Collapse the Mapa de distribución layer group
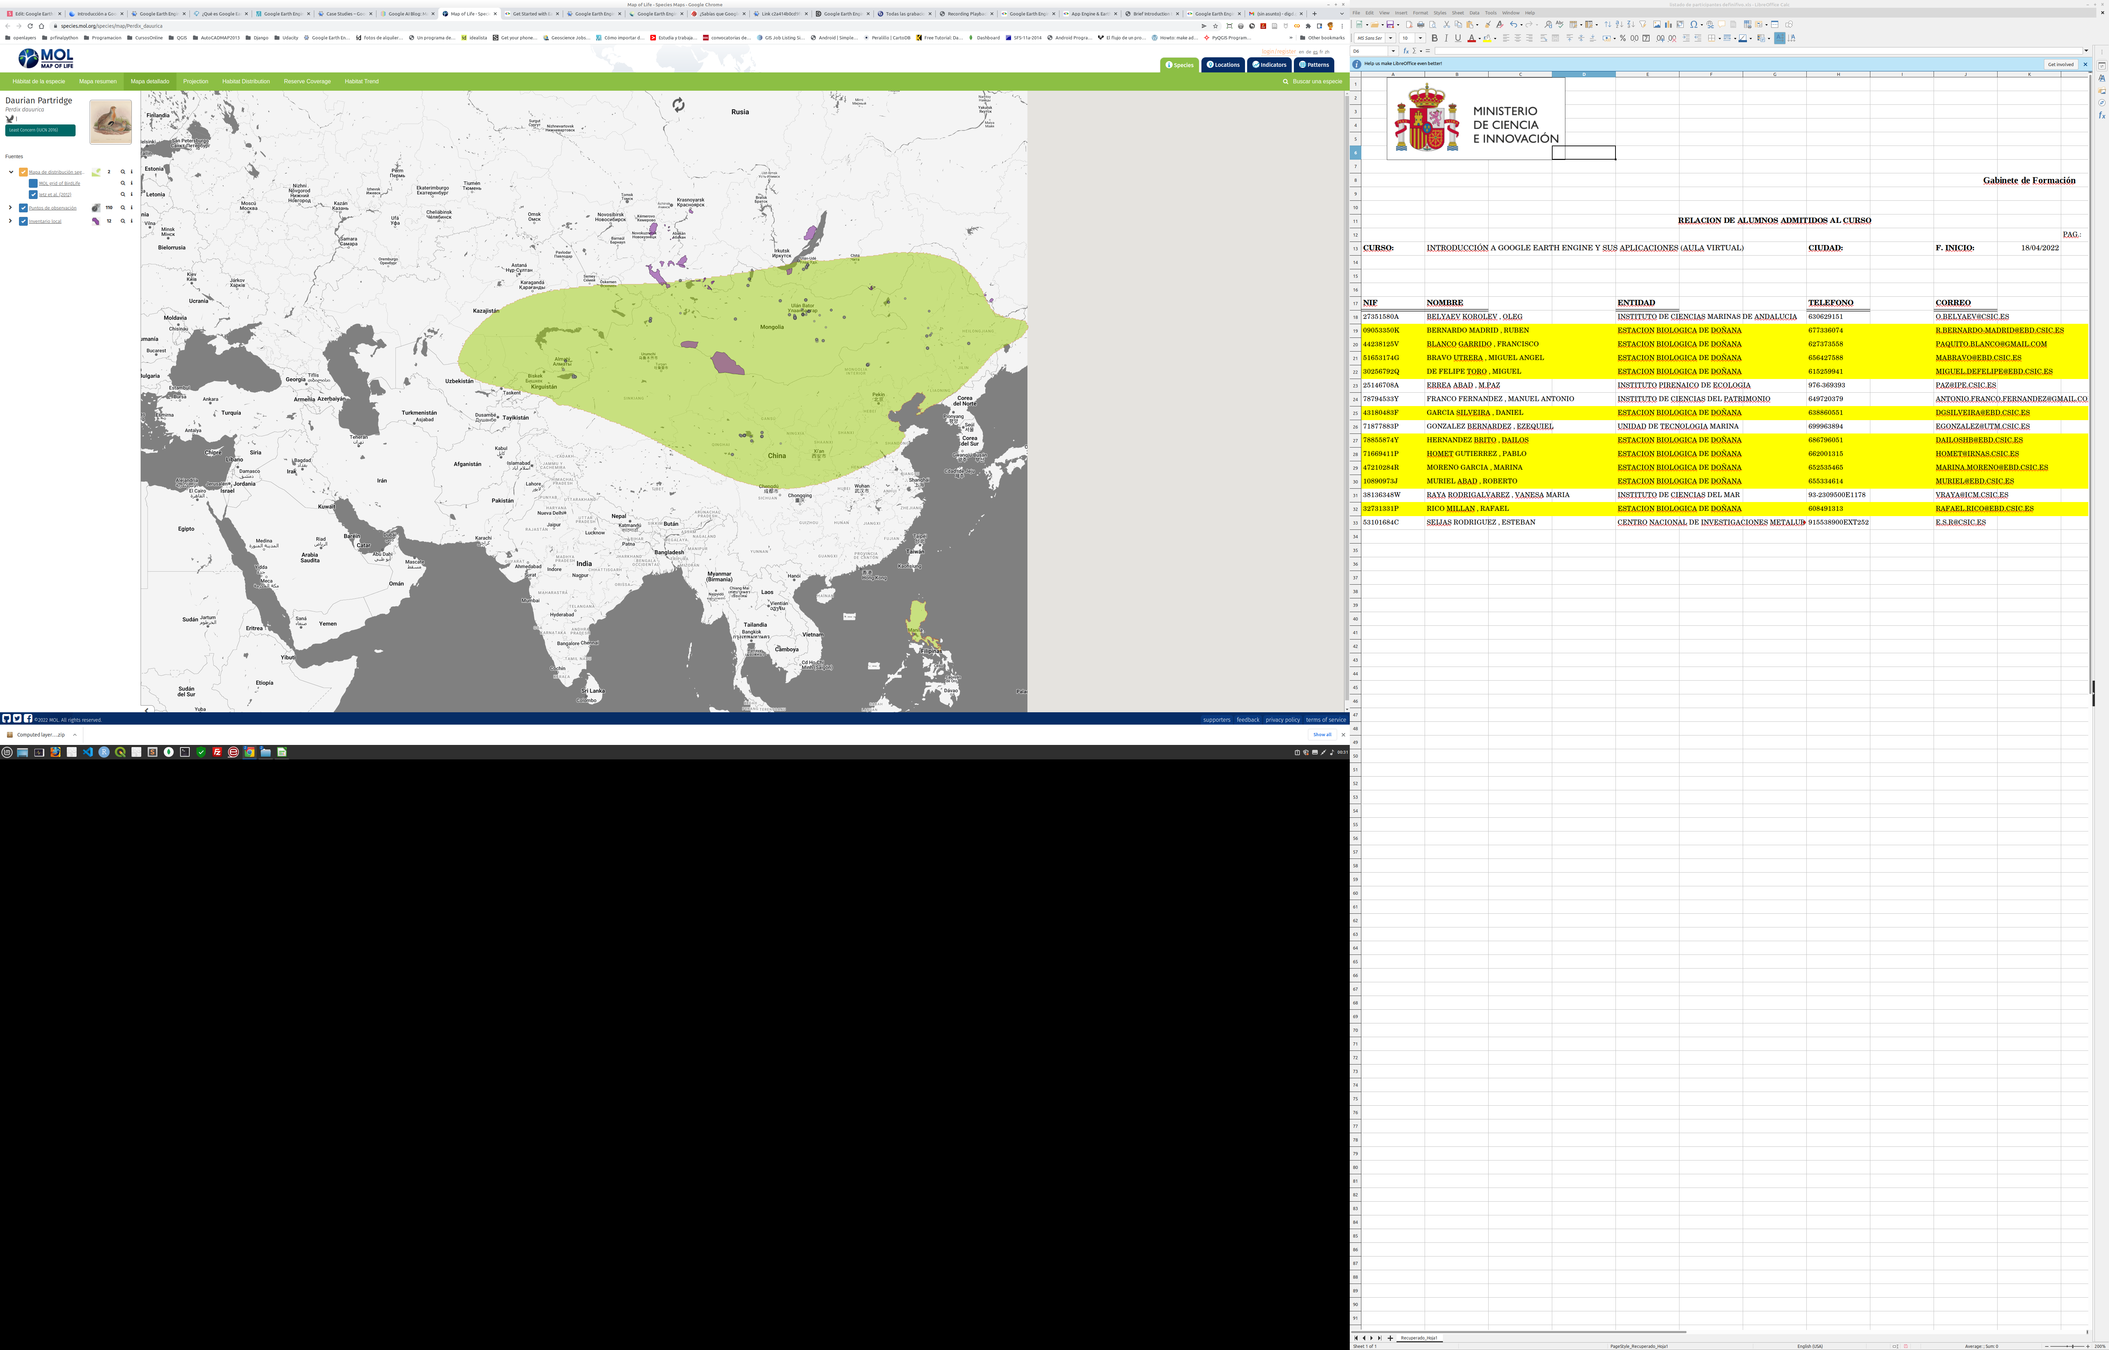Image resolution: width=2109 pixels, height=1350 pixels. [x=11, y=172]
